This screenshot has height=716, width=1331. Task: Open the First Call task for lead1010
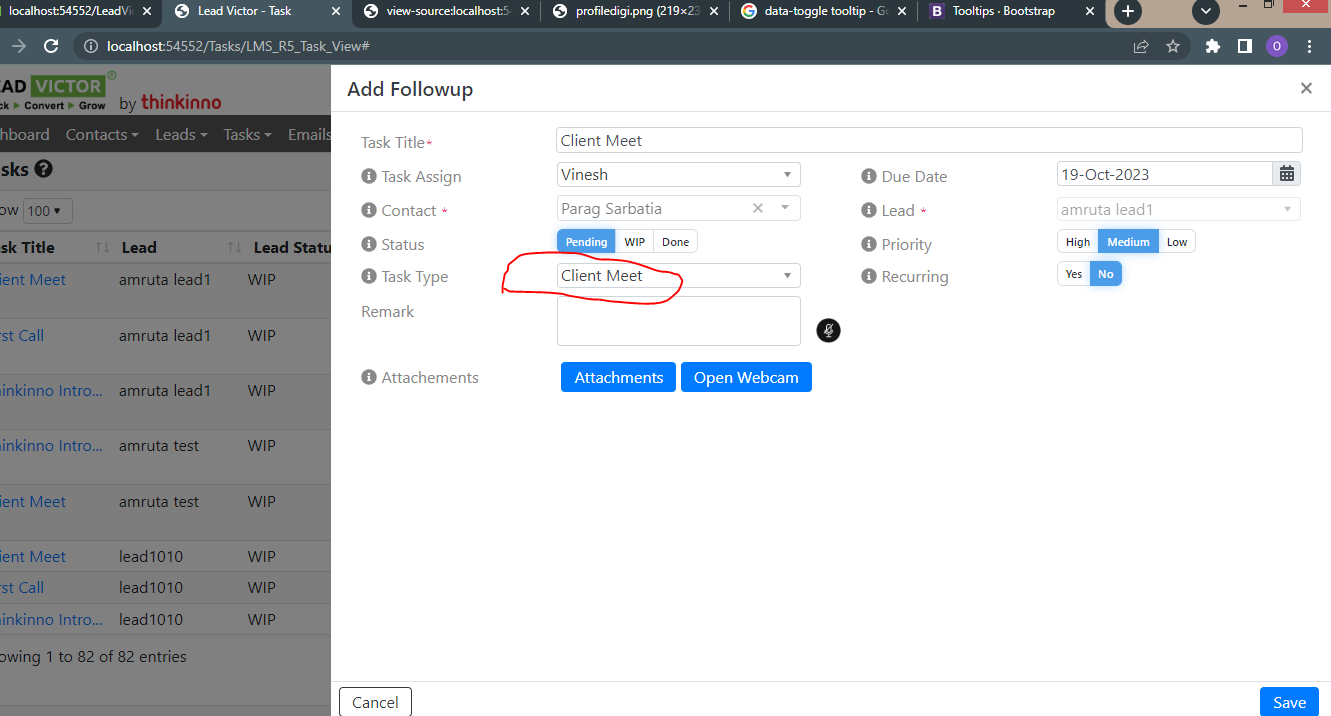point(22,587)
